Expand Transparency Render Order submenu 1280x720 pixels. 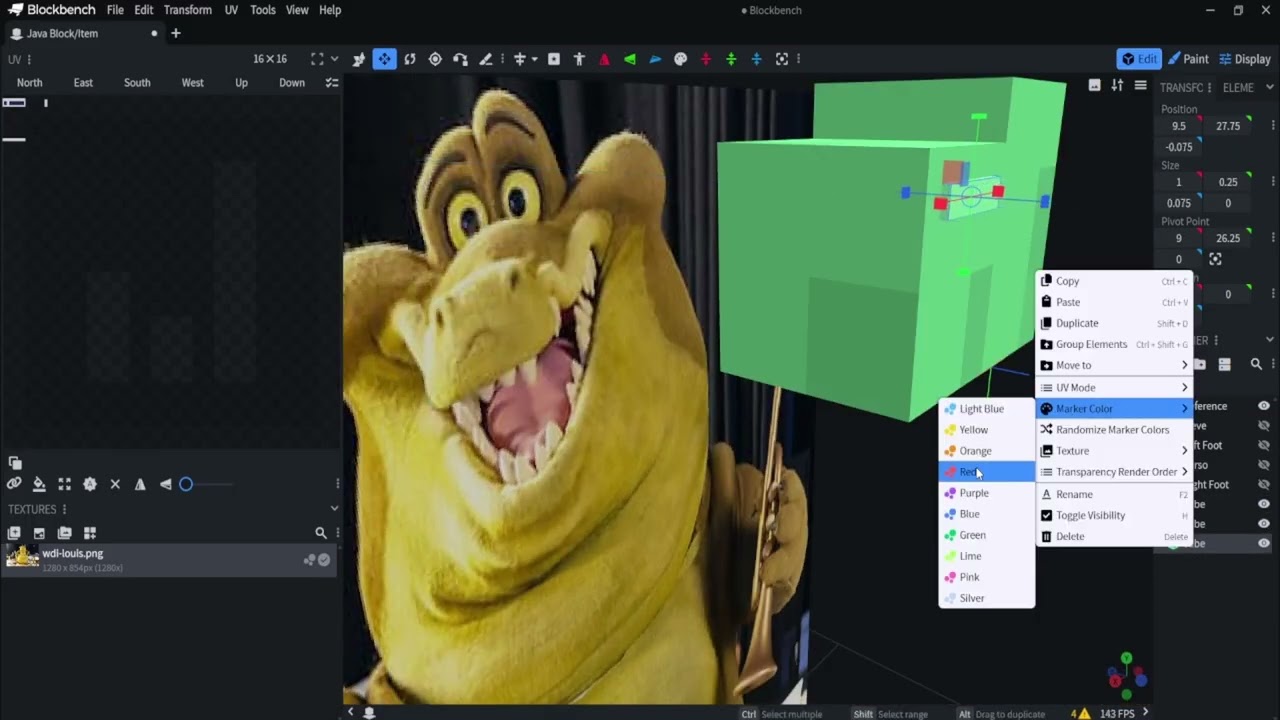point(1114,471)
